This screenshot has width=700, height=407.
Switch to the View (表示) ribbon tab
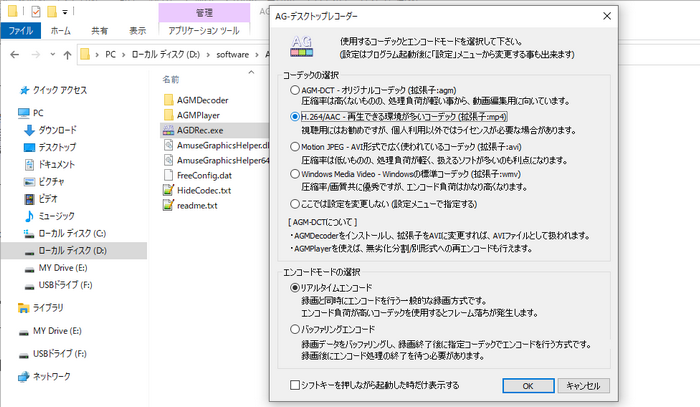136,31
